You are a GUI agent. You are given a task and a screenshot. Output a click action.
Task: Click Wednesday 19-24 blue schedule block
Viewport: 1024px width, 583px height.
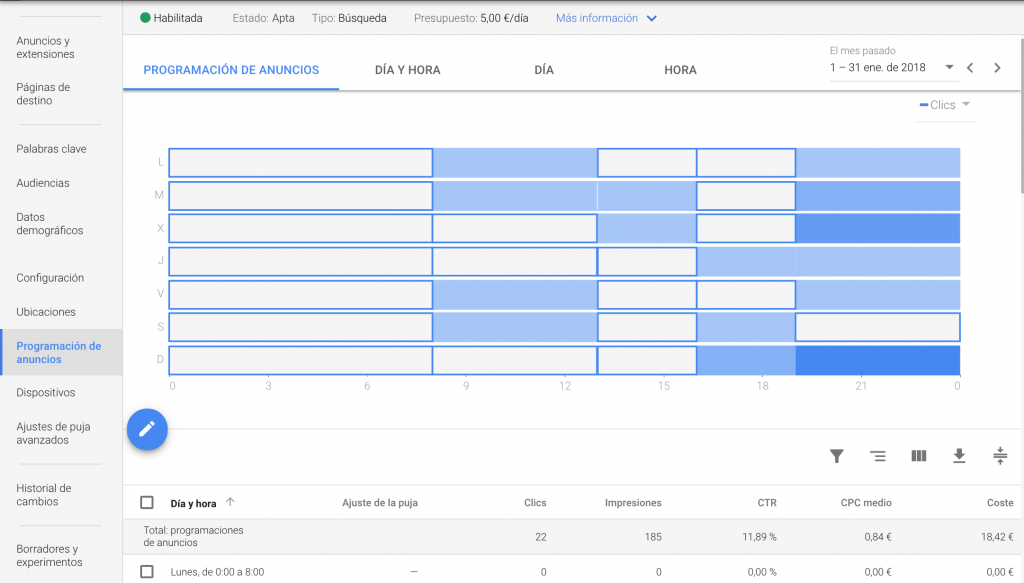[x=878, y=228]
